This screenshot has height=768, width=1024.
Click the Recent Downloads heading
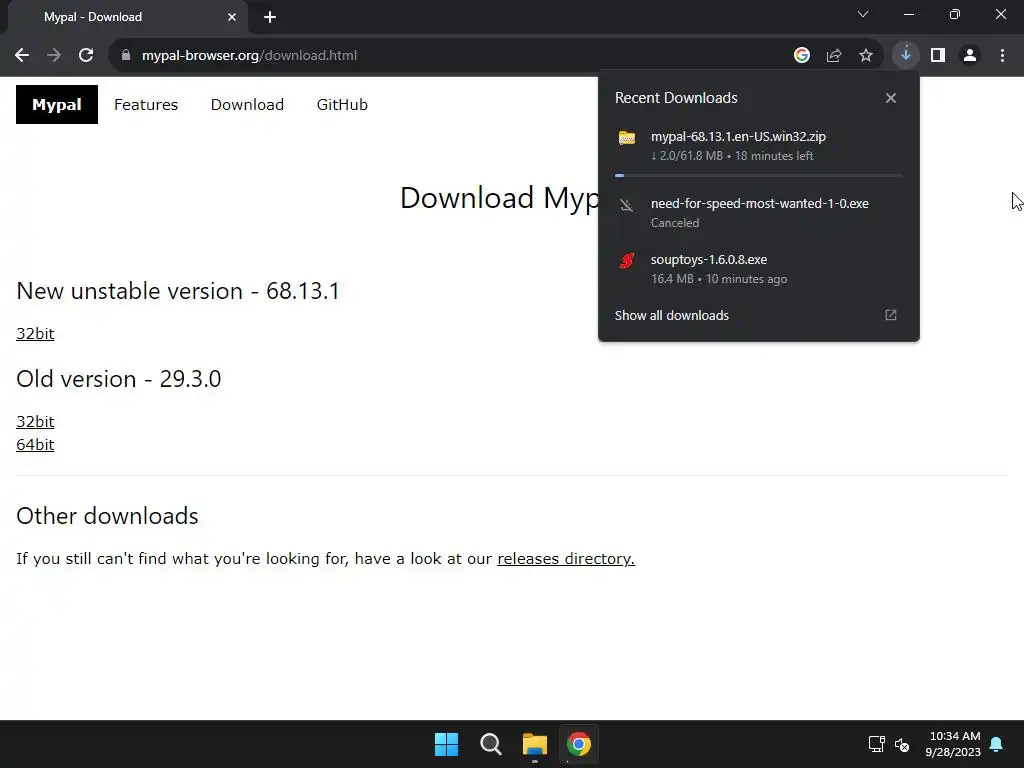pos(676,98)
